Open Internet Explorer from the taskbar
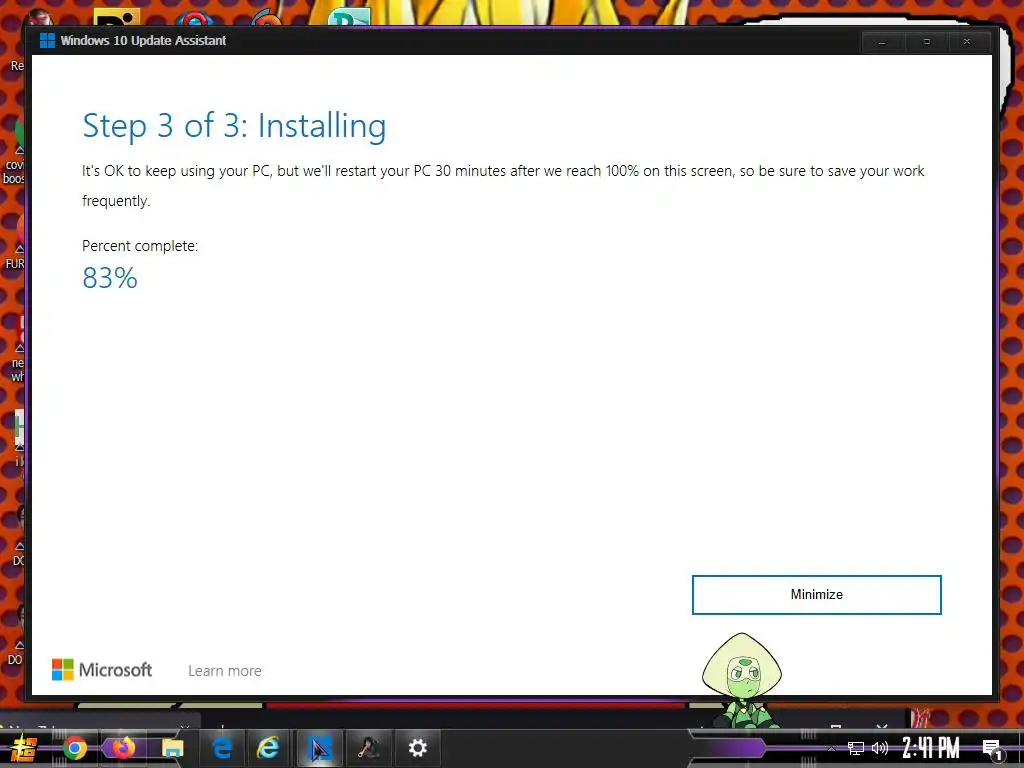This screenshot has height=768, width=1024. pos(268,748)
